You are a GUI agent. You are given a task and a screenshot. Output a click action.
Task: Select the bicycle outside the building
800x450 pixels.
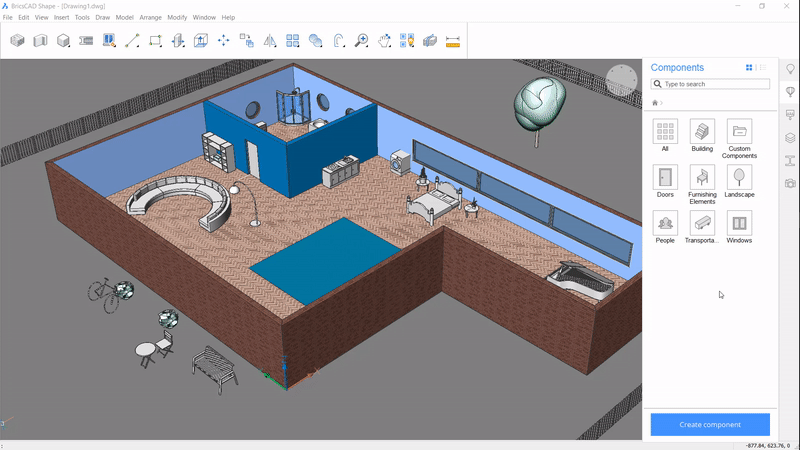tap(105, 295)
